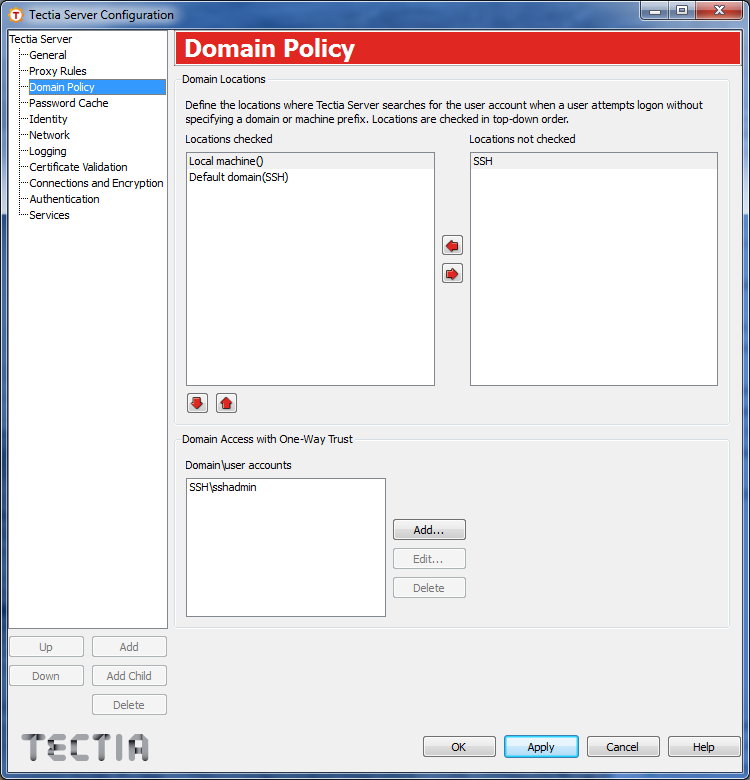Viewport: 750px width, 780px height.
Task: Open Help for this page
Action: [704, 747]
